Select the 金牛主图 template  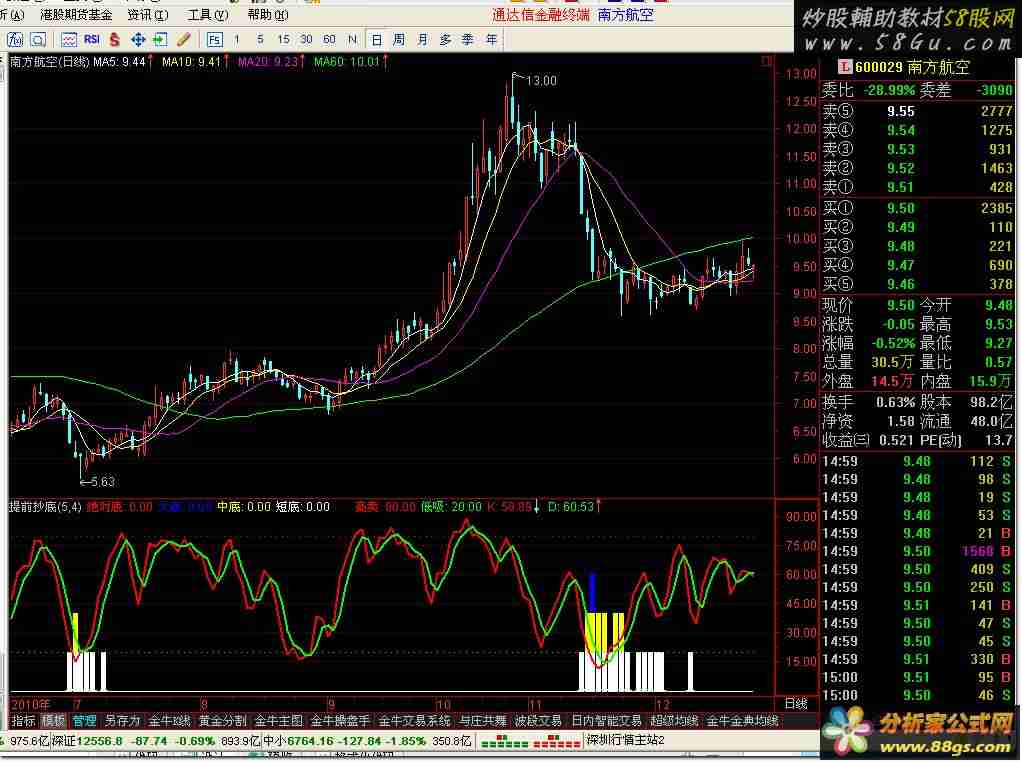(x=278, y=721)
